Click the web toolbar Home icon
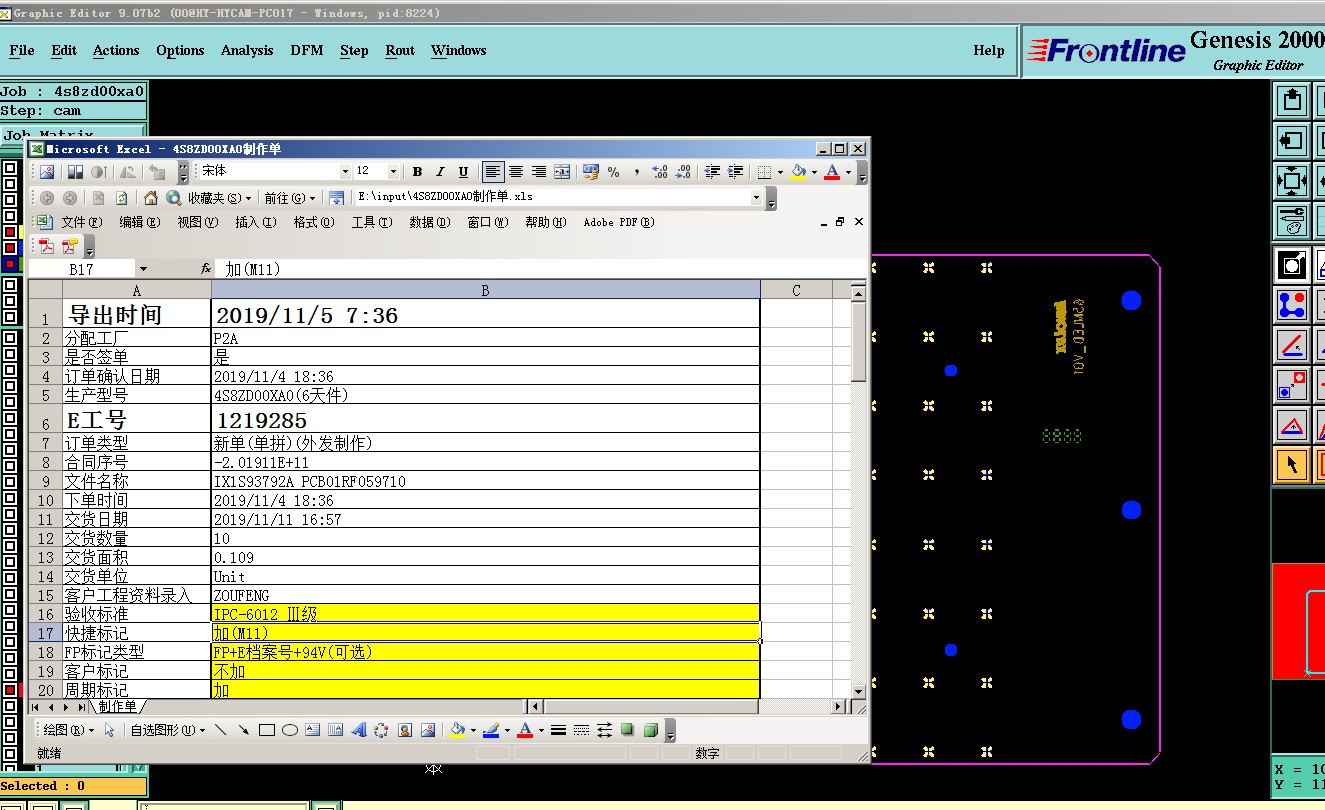Screen dimensions: 1325x810 coord(150,198)
